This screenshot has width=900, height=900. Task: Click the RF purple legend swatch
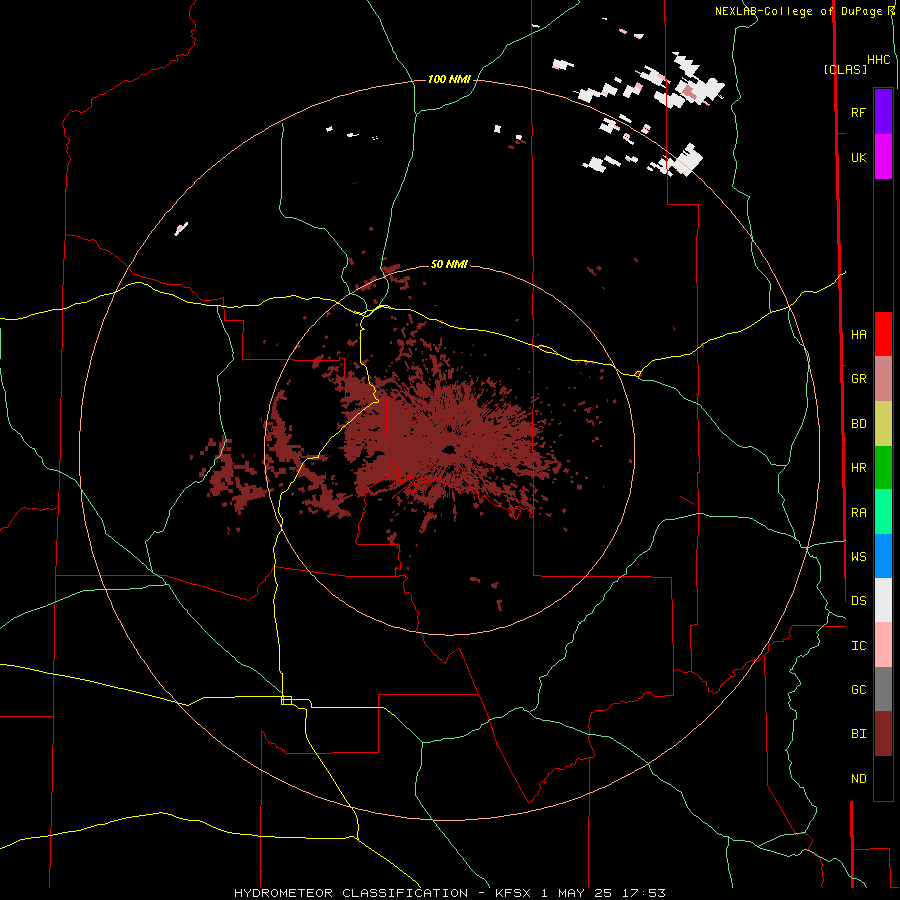883,112
